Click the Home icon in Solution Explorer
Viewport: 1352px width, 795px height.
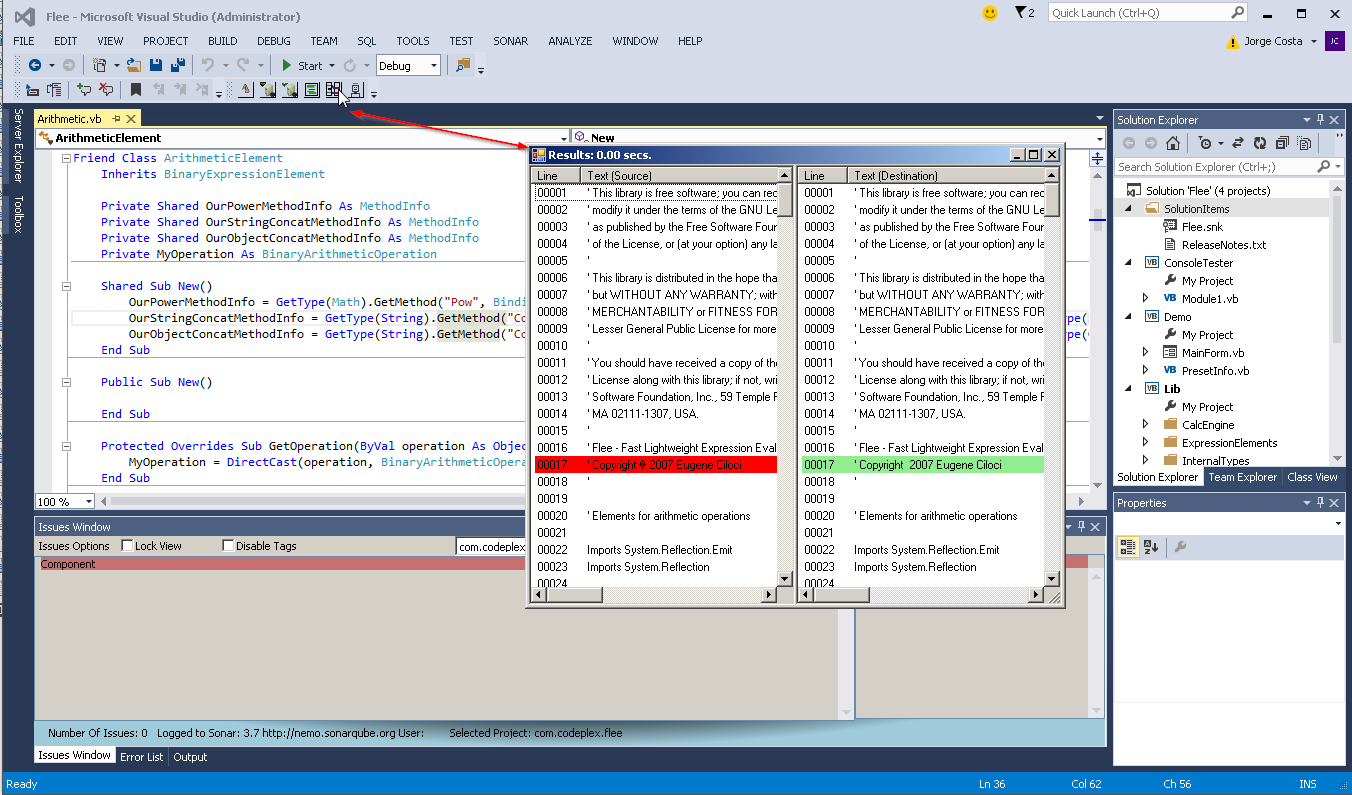click(x=1173, y=143)
